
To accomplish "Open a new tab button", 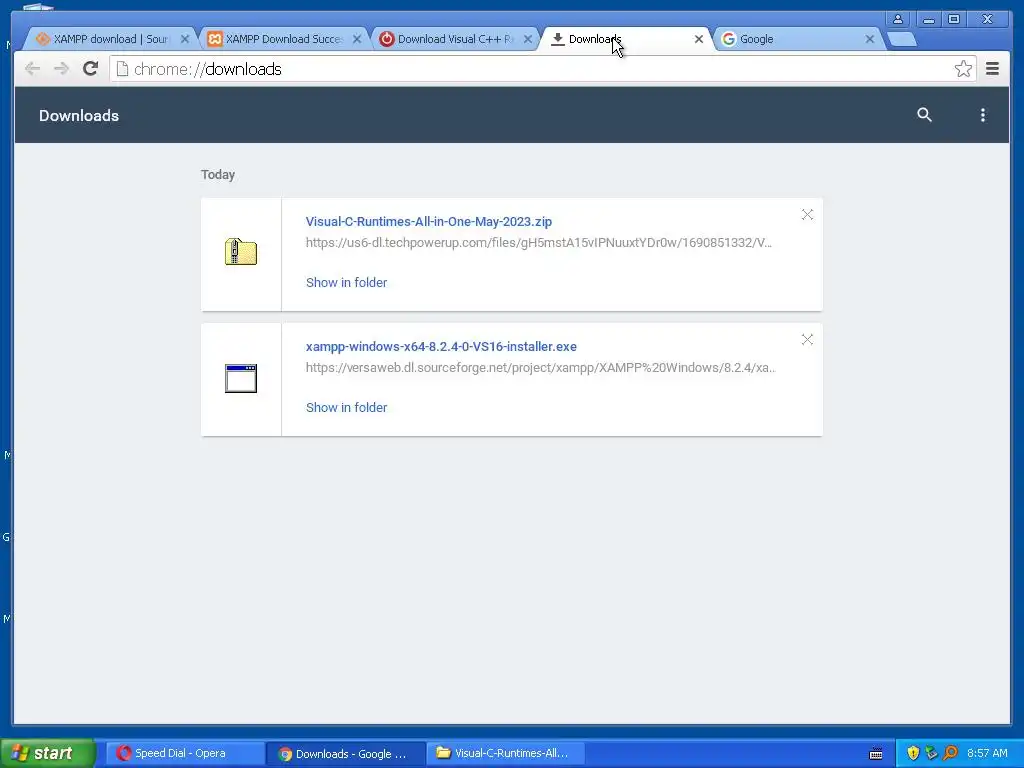I will pyautogui.click(x=903, y=40).
